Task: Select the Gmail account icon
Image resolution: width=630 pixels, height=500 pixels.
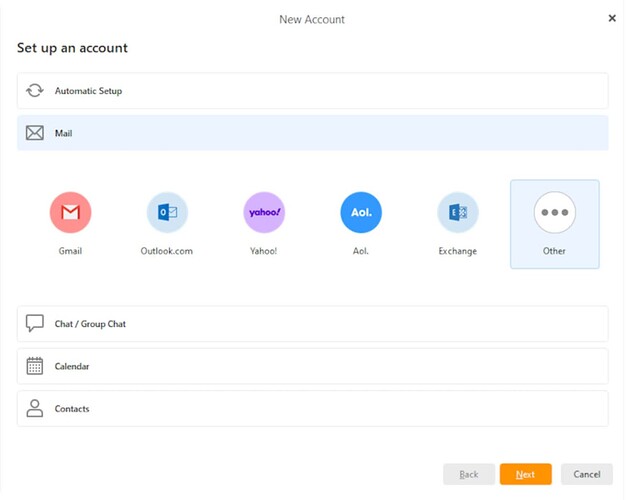Action: 70,212
